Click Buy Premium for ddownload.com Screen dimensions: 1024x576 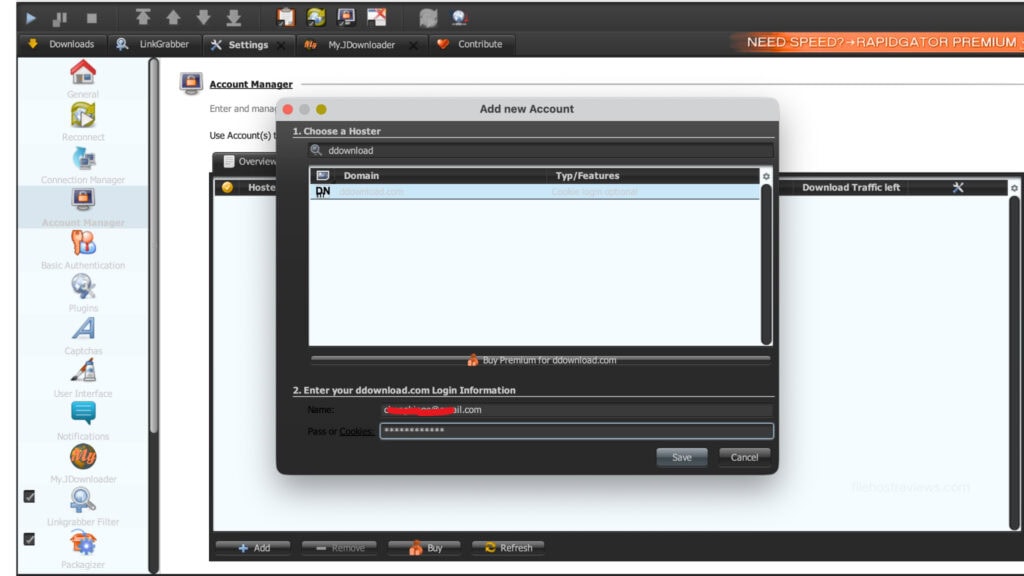pyautogui.click(x=541, y=360)
